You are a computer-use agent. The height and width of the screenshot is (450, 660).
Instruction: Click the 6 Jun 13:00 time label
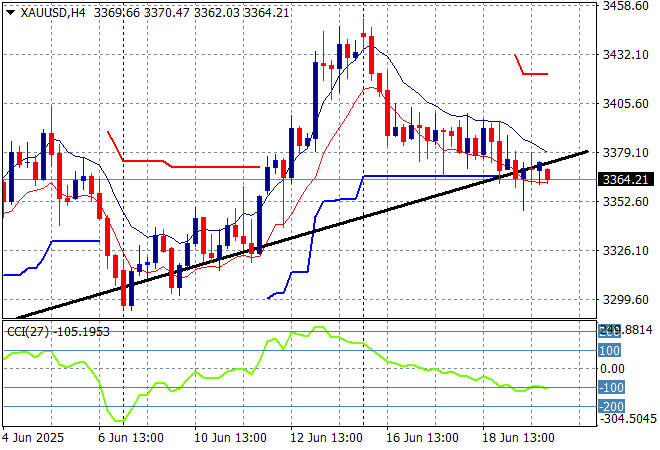click(131, 437)
